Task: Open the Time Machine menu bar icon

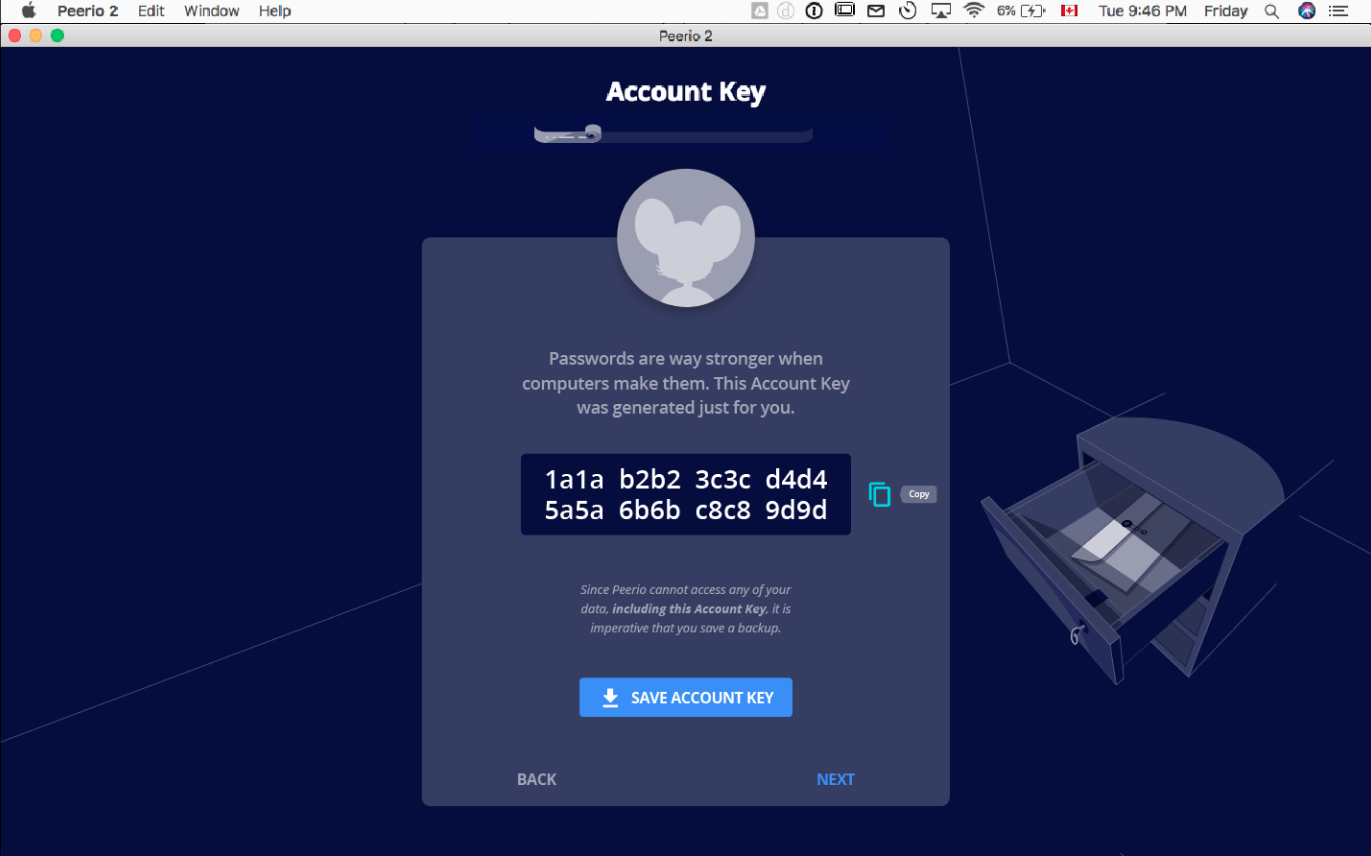Action: coord(908,11)
